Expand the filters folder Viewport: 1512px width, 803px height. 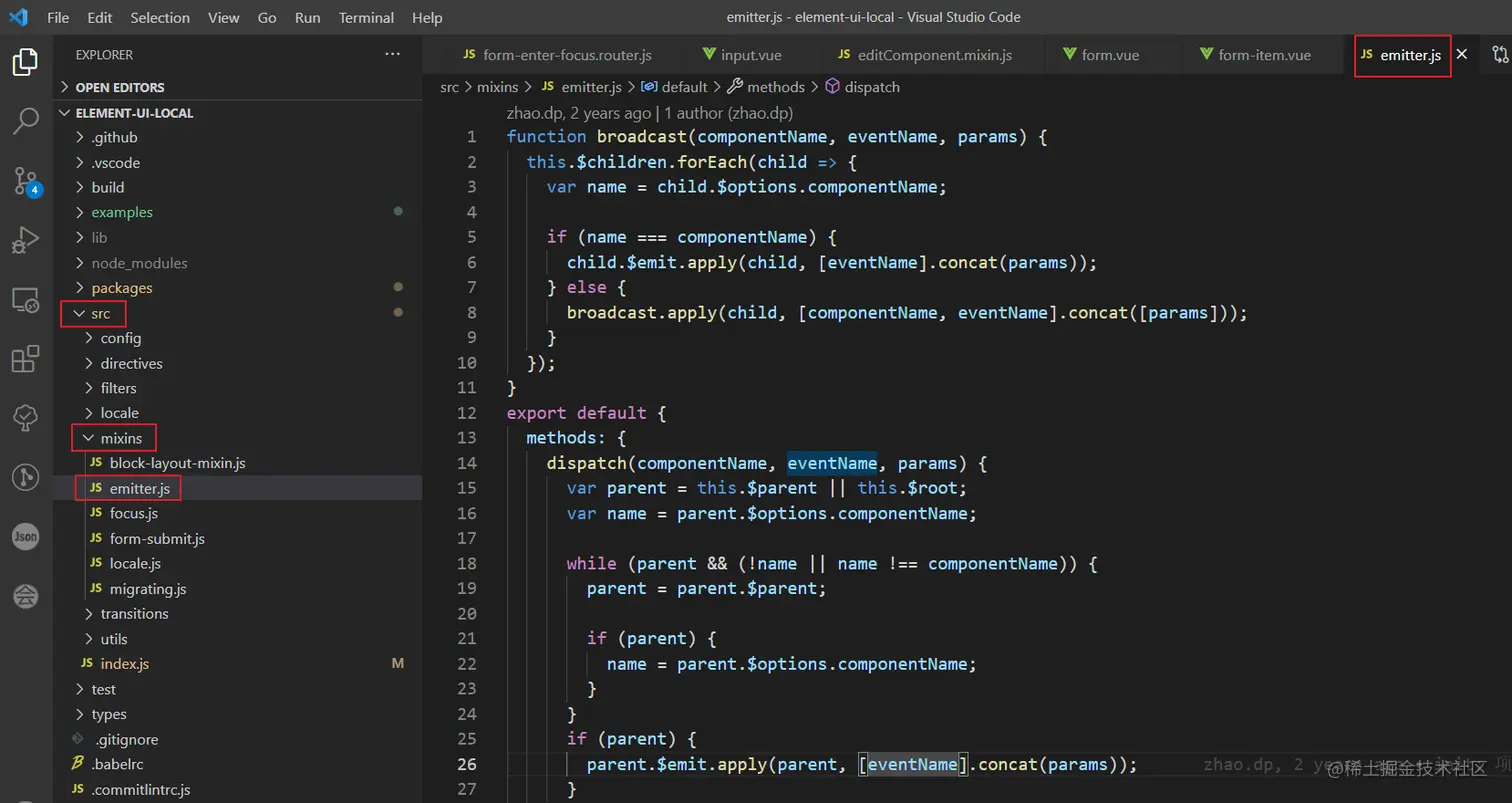[238, 388]
